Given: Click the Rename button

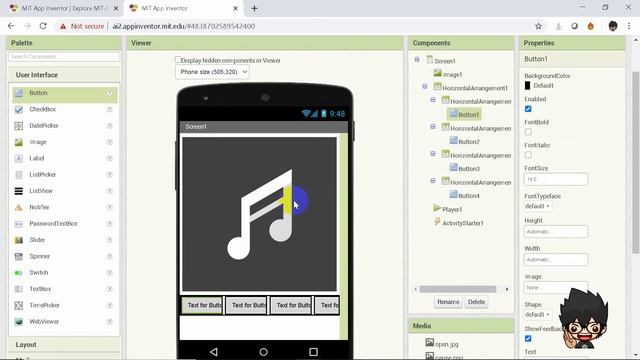Looking at the screenshot, I should (x=448, y=302).
